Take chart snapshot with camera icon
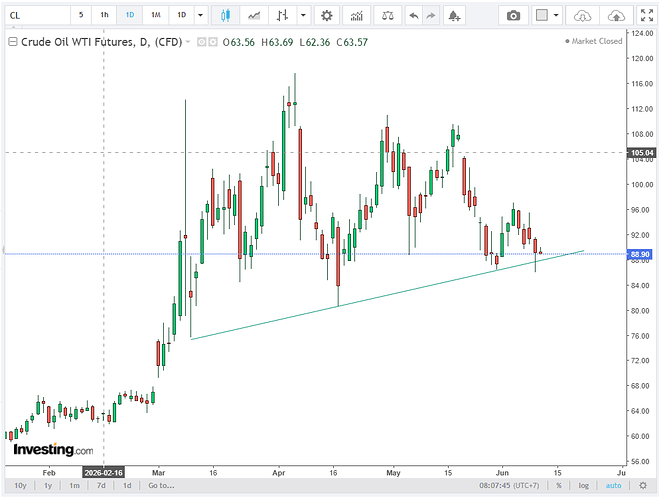Screen dimensions: 659x500 click(x=513, y=16)
